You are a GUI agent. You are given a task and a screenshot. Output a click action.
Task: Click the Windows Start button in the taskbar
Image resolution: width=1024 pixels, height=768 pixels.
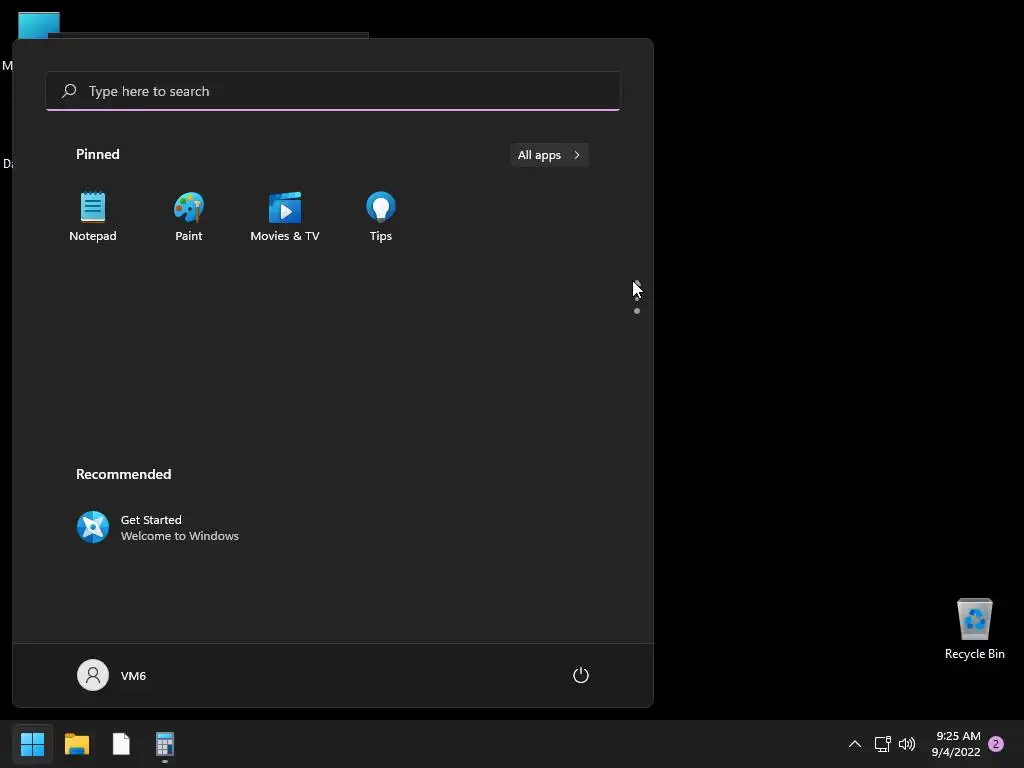pyautogui.click(x=32, y=744)
